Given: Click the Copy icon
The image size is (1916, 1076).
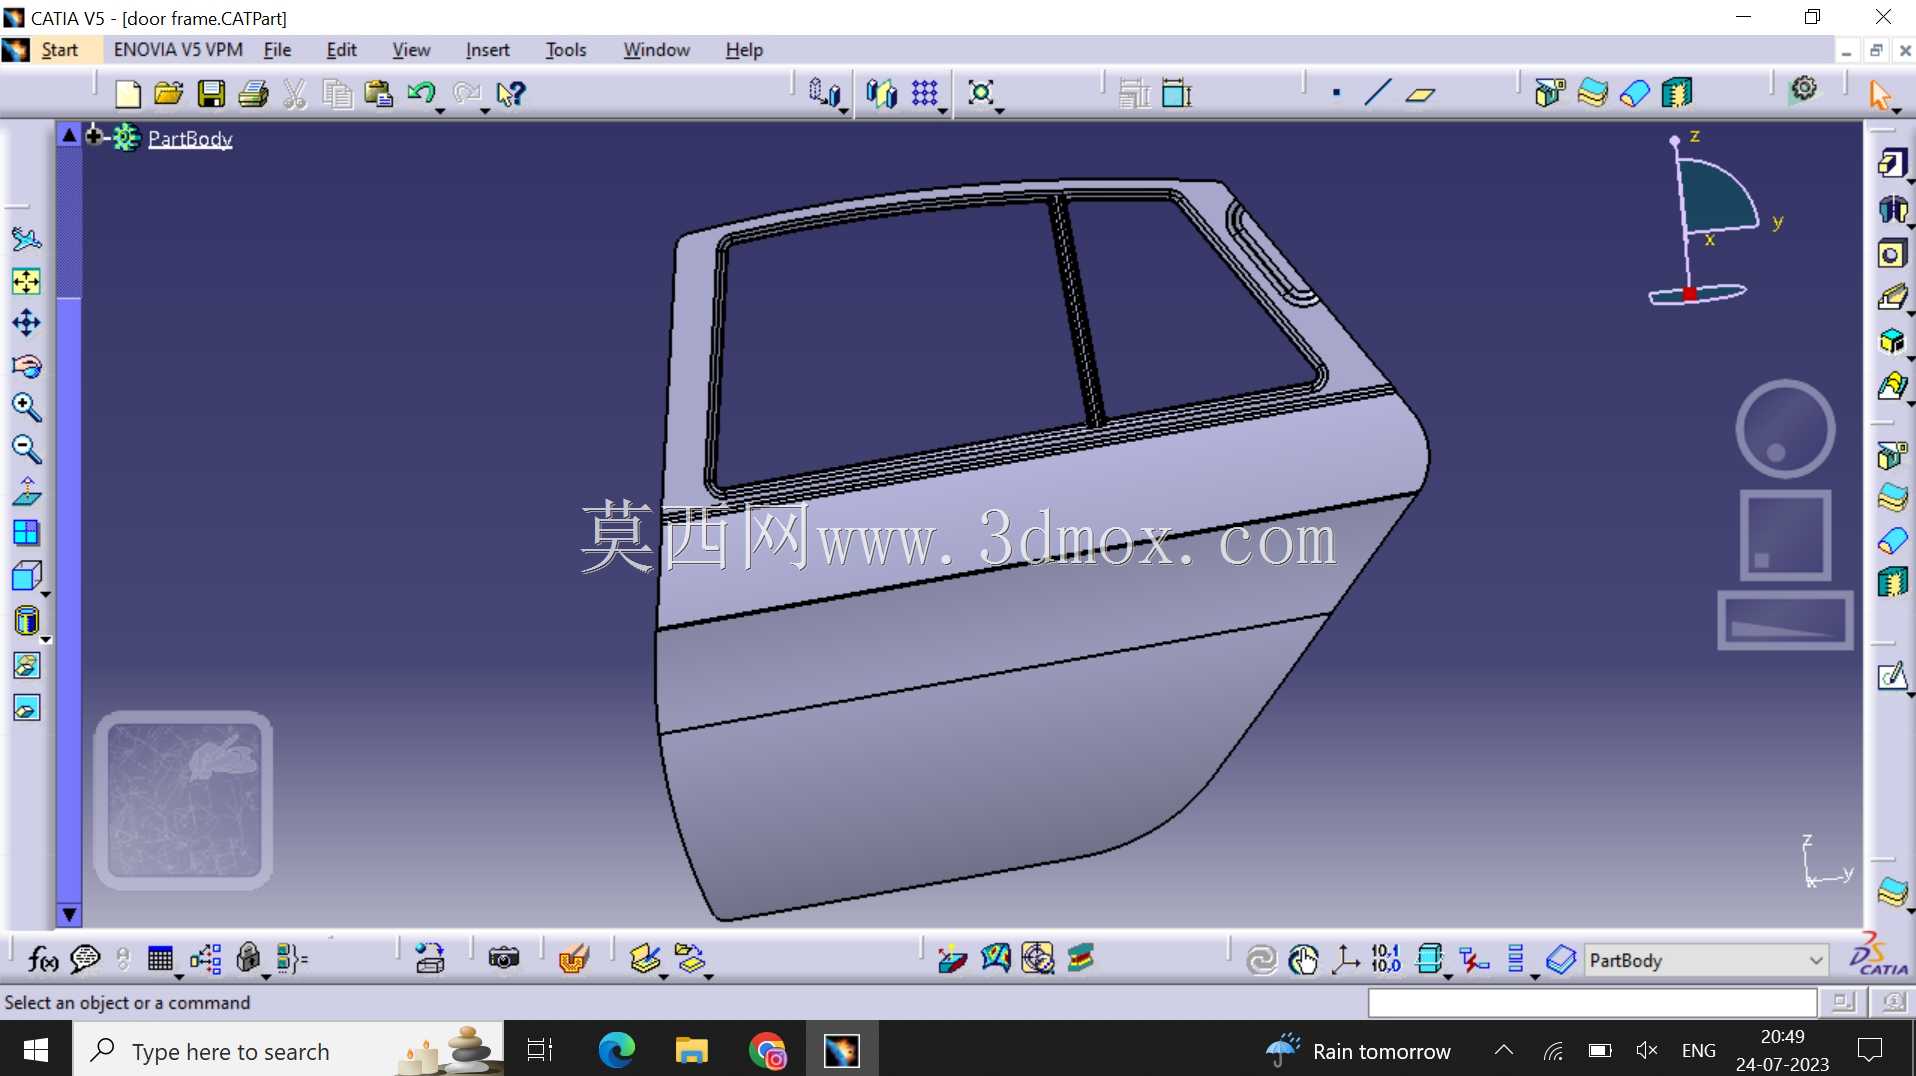Looking at the screenshot, I should click(x=337, y=94).
